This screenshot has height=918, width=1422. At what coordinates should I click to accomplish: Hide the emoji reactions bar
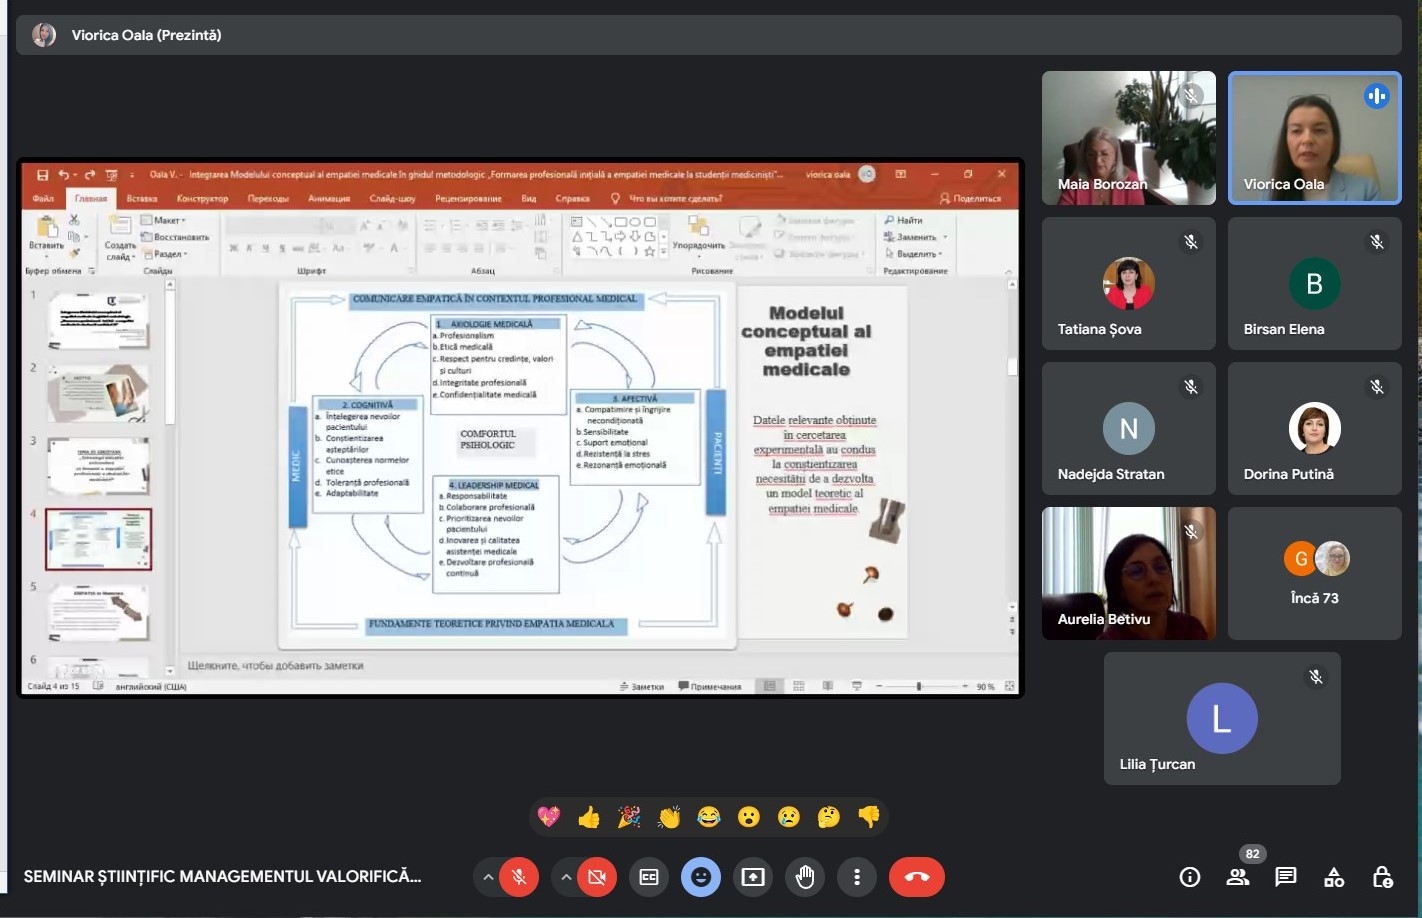tap(701, 877)
